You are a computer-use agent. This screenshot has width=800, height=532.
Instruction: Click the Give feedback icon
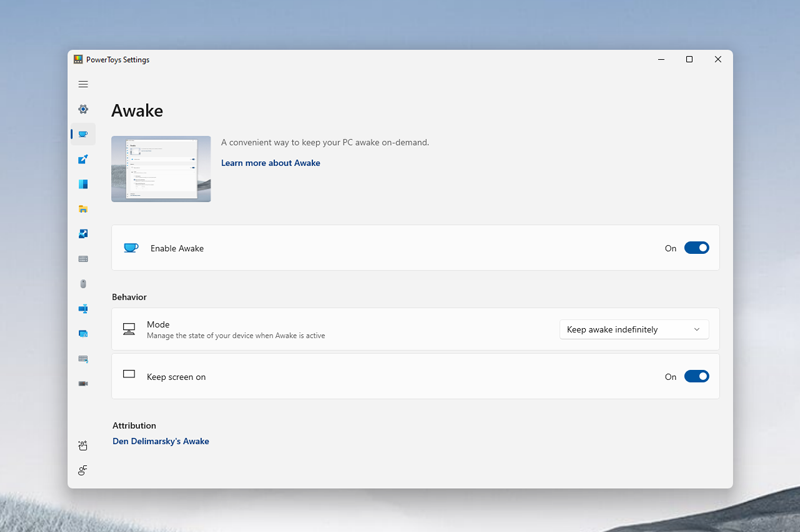(x=83, y=470)
